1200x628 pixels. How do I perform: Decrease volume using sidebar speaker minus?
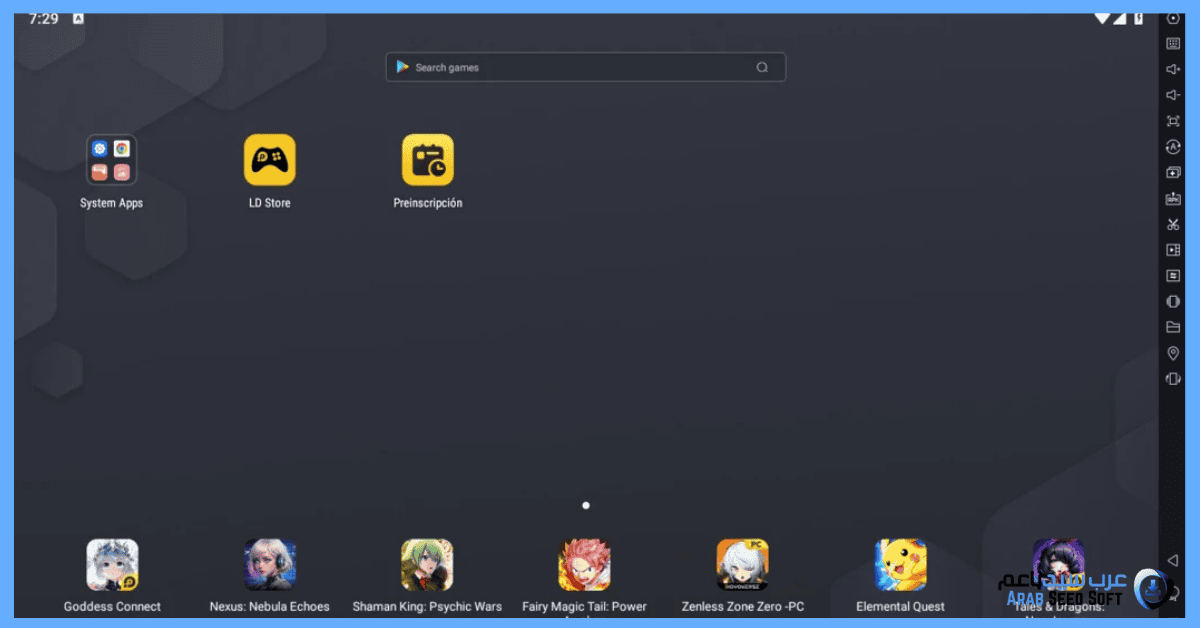pos(1173,95)
